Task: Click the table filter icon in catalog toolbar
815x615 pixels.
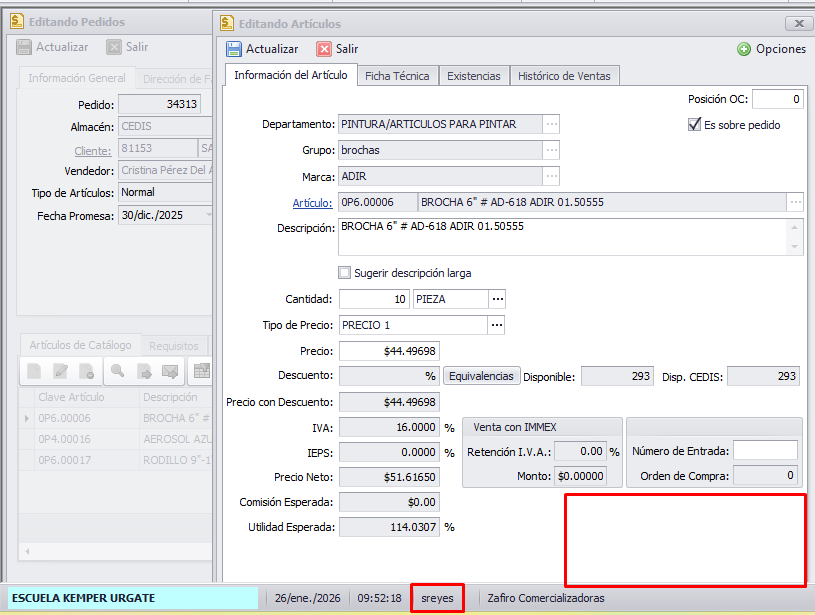Action: 201,371
